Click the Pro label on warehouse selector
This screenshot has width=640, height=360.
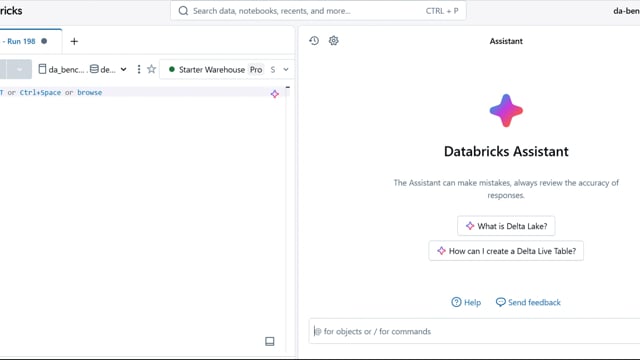256,69
